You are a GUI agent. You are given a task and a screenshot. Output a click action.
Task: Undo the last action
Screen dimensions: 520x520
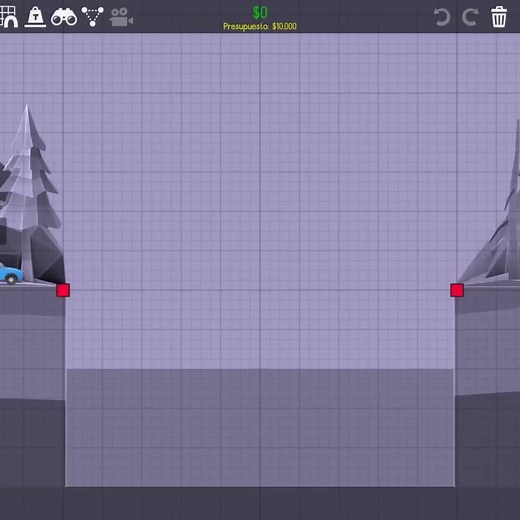[442, 17]
